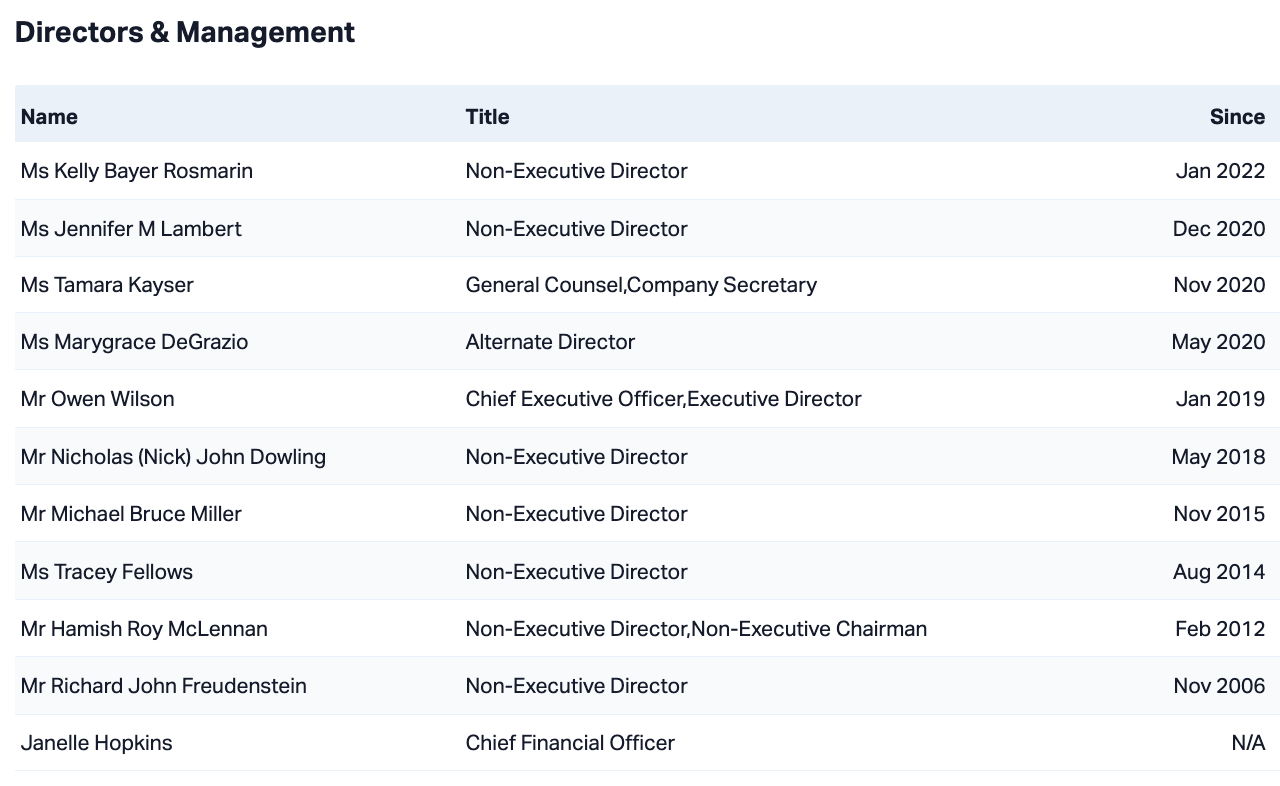Click Ms Tracey Fellows name
The image size is (1280, 786).
106,572
